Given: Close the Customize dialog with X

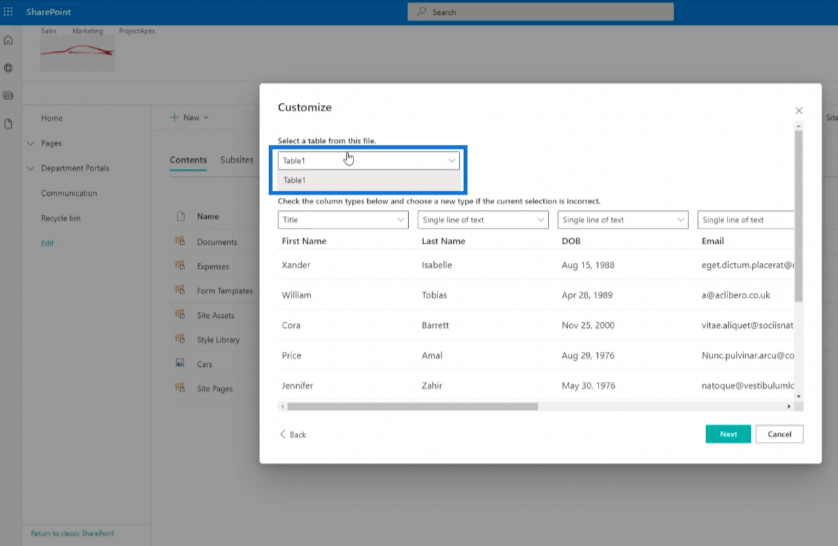Looking at the screenshot, I should tap(798, 111).
